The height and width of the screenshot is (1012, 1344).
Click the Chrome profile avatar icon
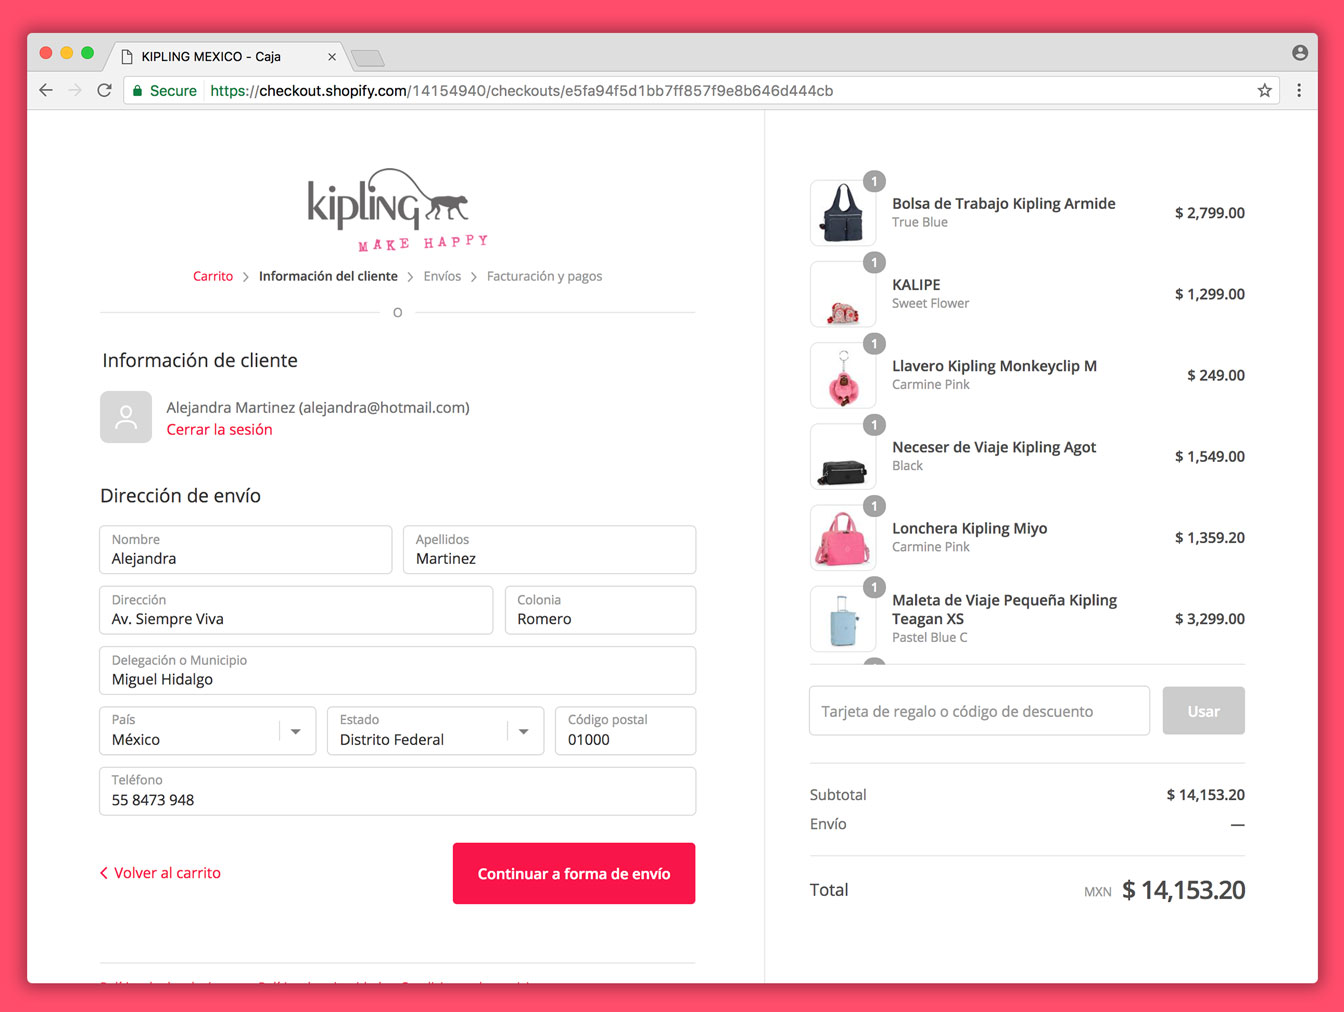[1299, 53]
